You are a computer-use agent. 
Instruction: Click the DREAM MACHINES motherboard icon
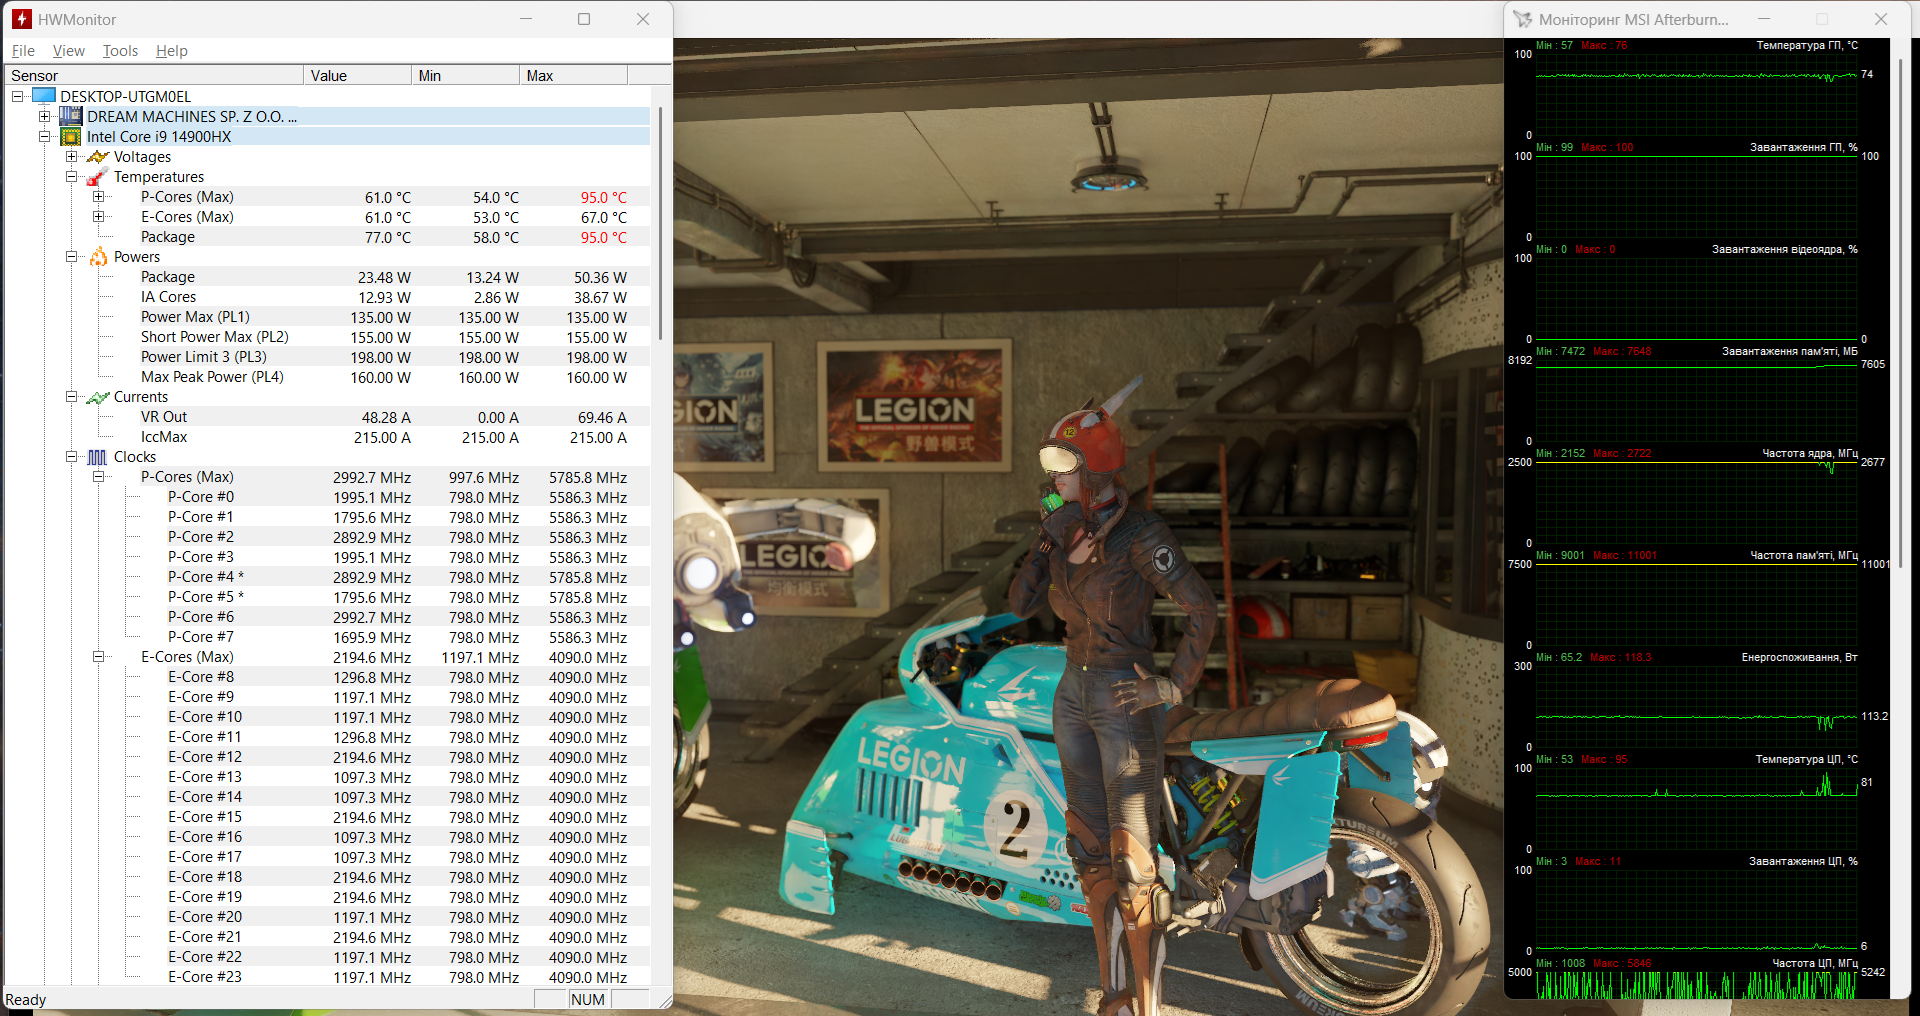click(x=71, y=117)
